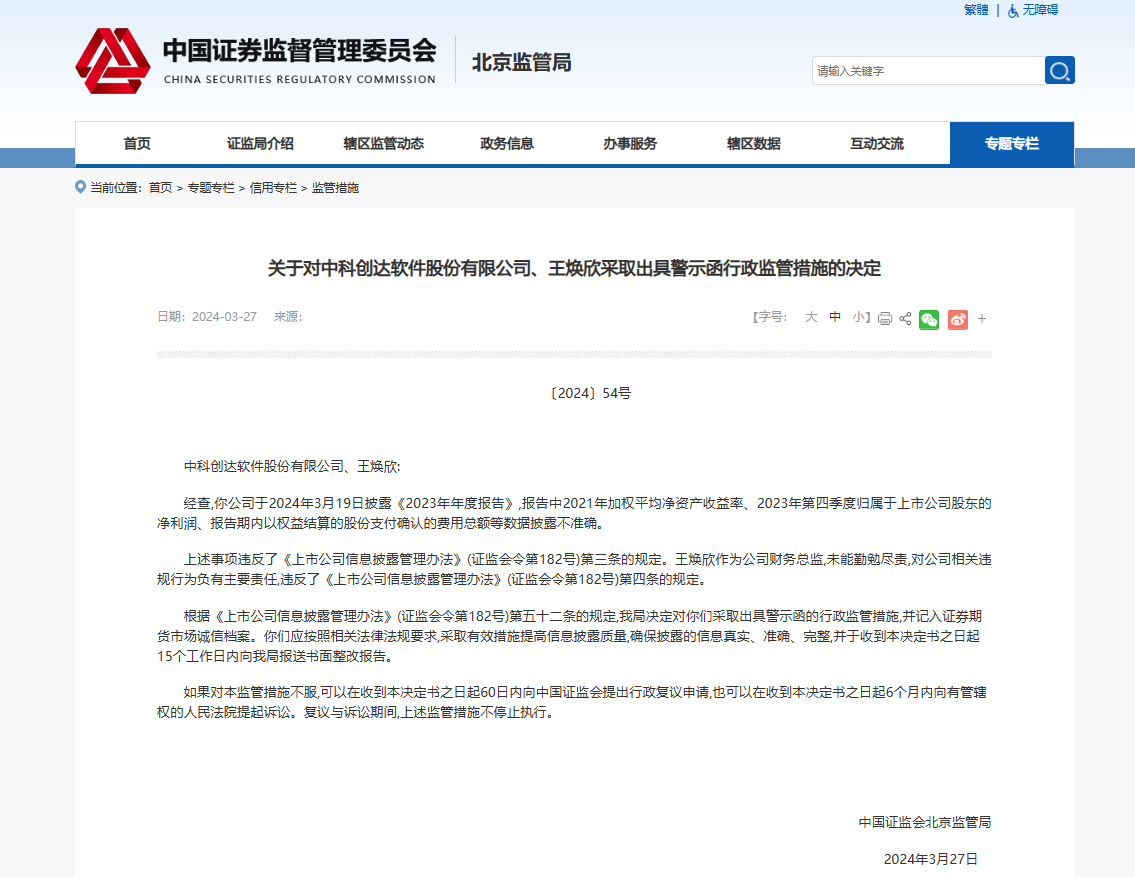
Task: Click the 北京监管局 header text
Action: (522, 63)
